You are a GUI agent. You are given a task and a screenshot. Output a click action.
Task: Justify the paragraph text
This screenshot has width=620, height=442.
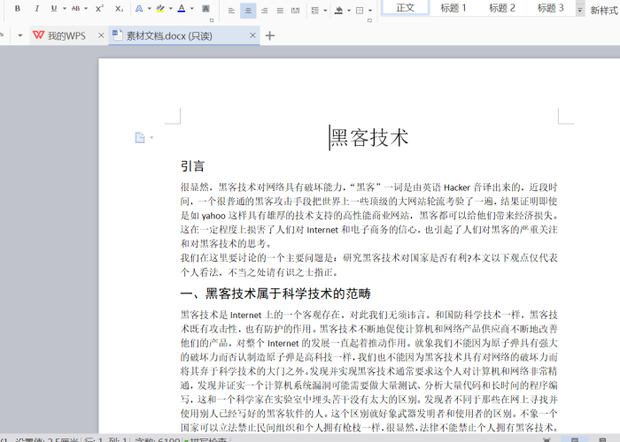280,11
